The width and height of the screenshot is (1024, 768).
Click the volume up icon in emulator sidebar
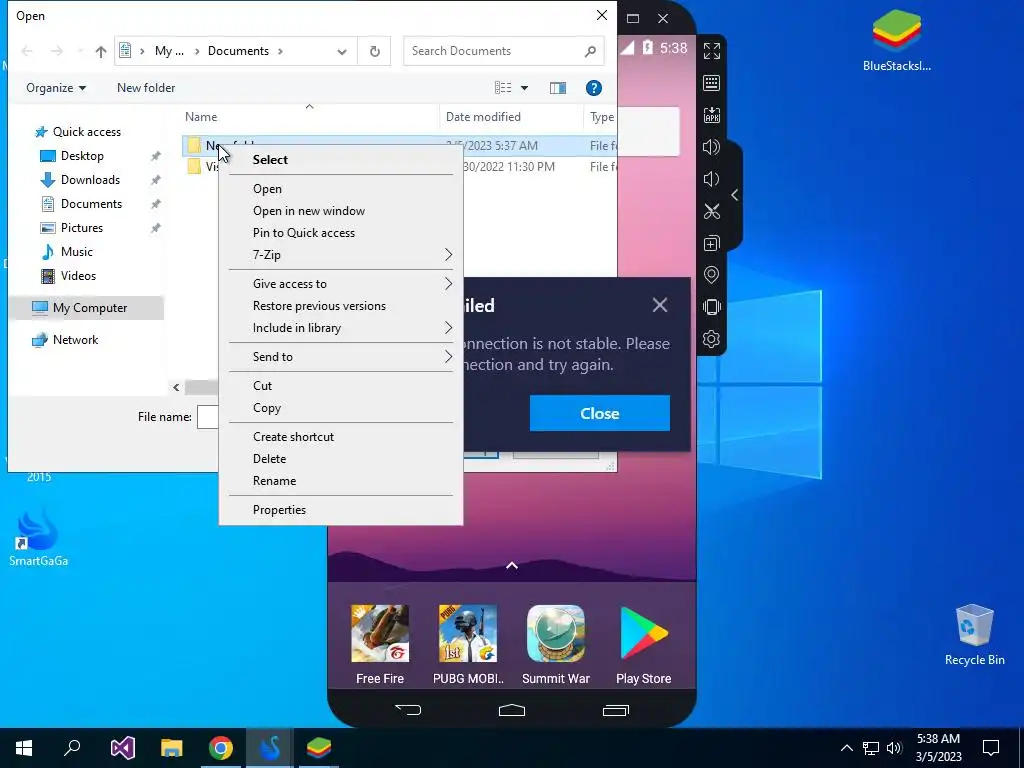[711, 147]
